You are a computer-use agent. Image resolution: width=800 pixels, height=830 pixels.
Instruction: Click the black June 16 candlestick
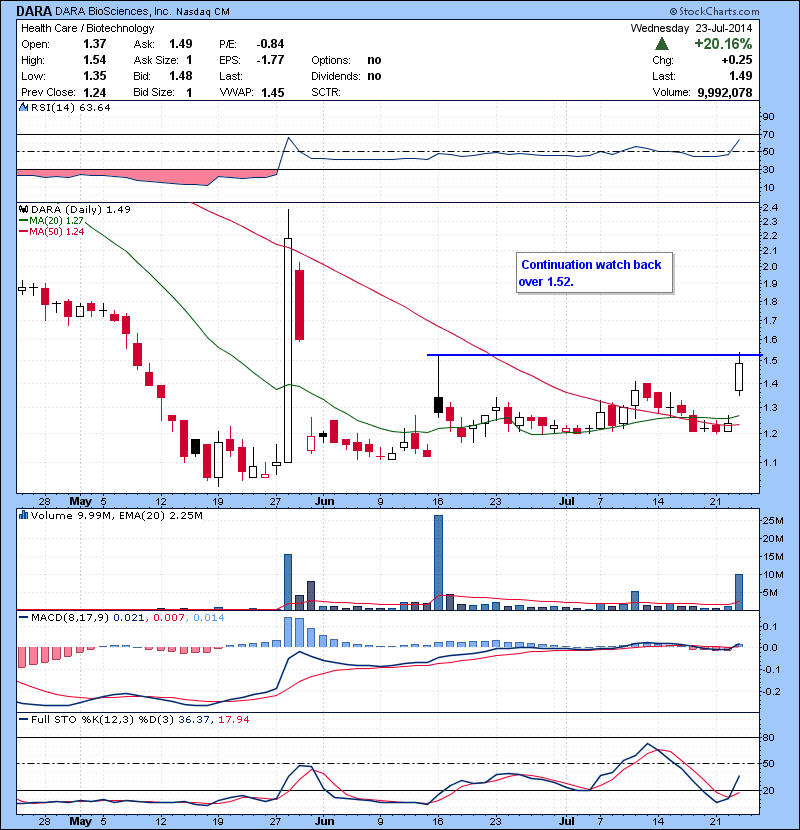[x=438, y=405]
